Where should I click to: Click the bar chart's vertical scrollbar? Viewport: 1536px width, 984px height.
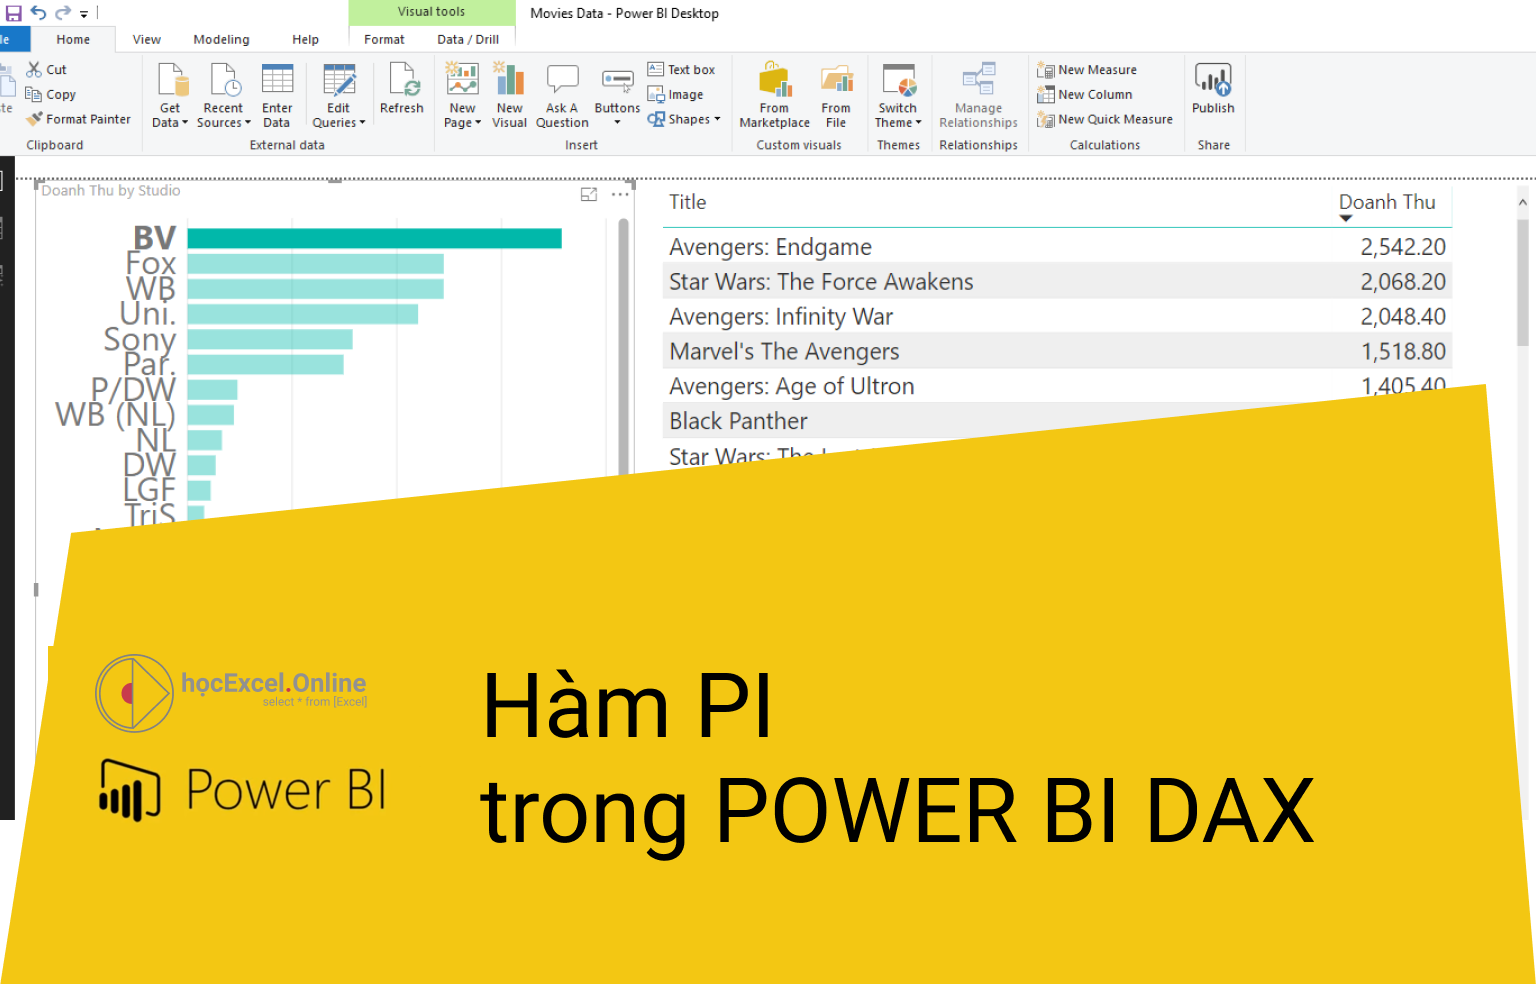click(x=624, y=345)
